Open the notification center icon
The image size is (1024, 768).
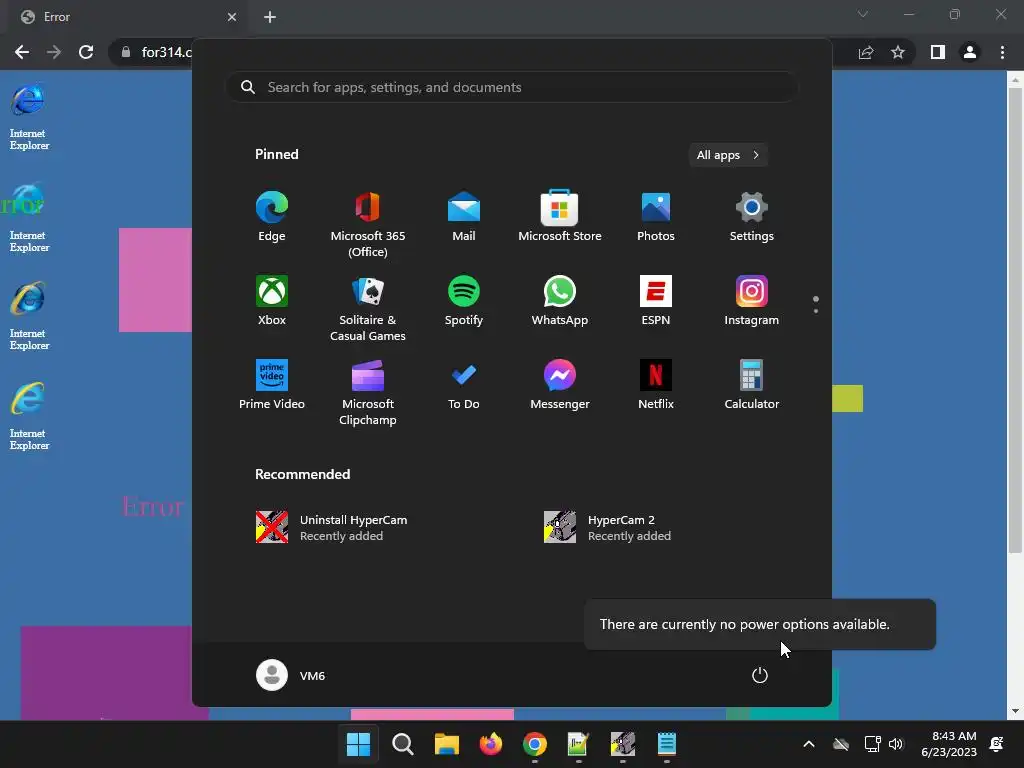(997, 744)
